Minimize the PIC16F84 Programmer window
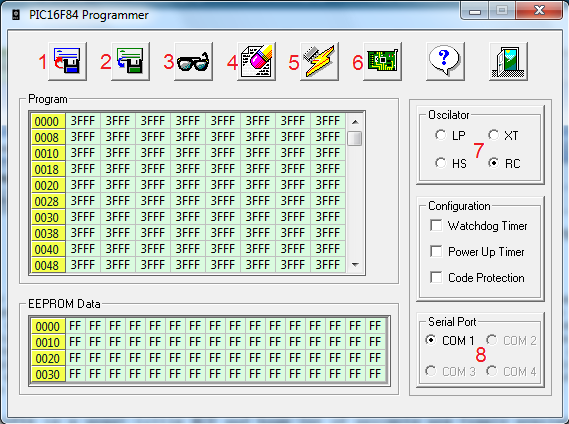 click(475, 11)
